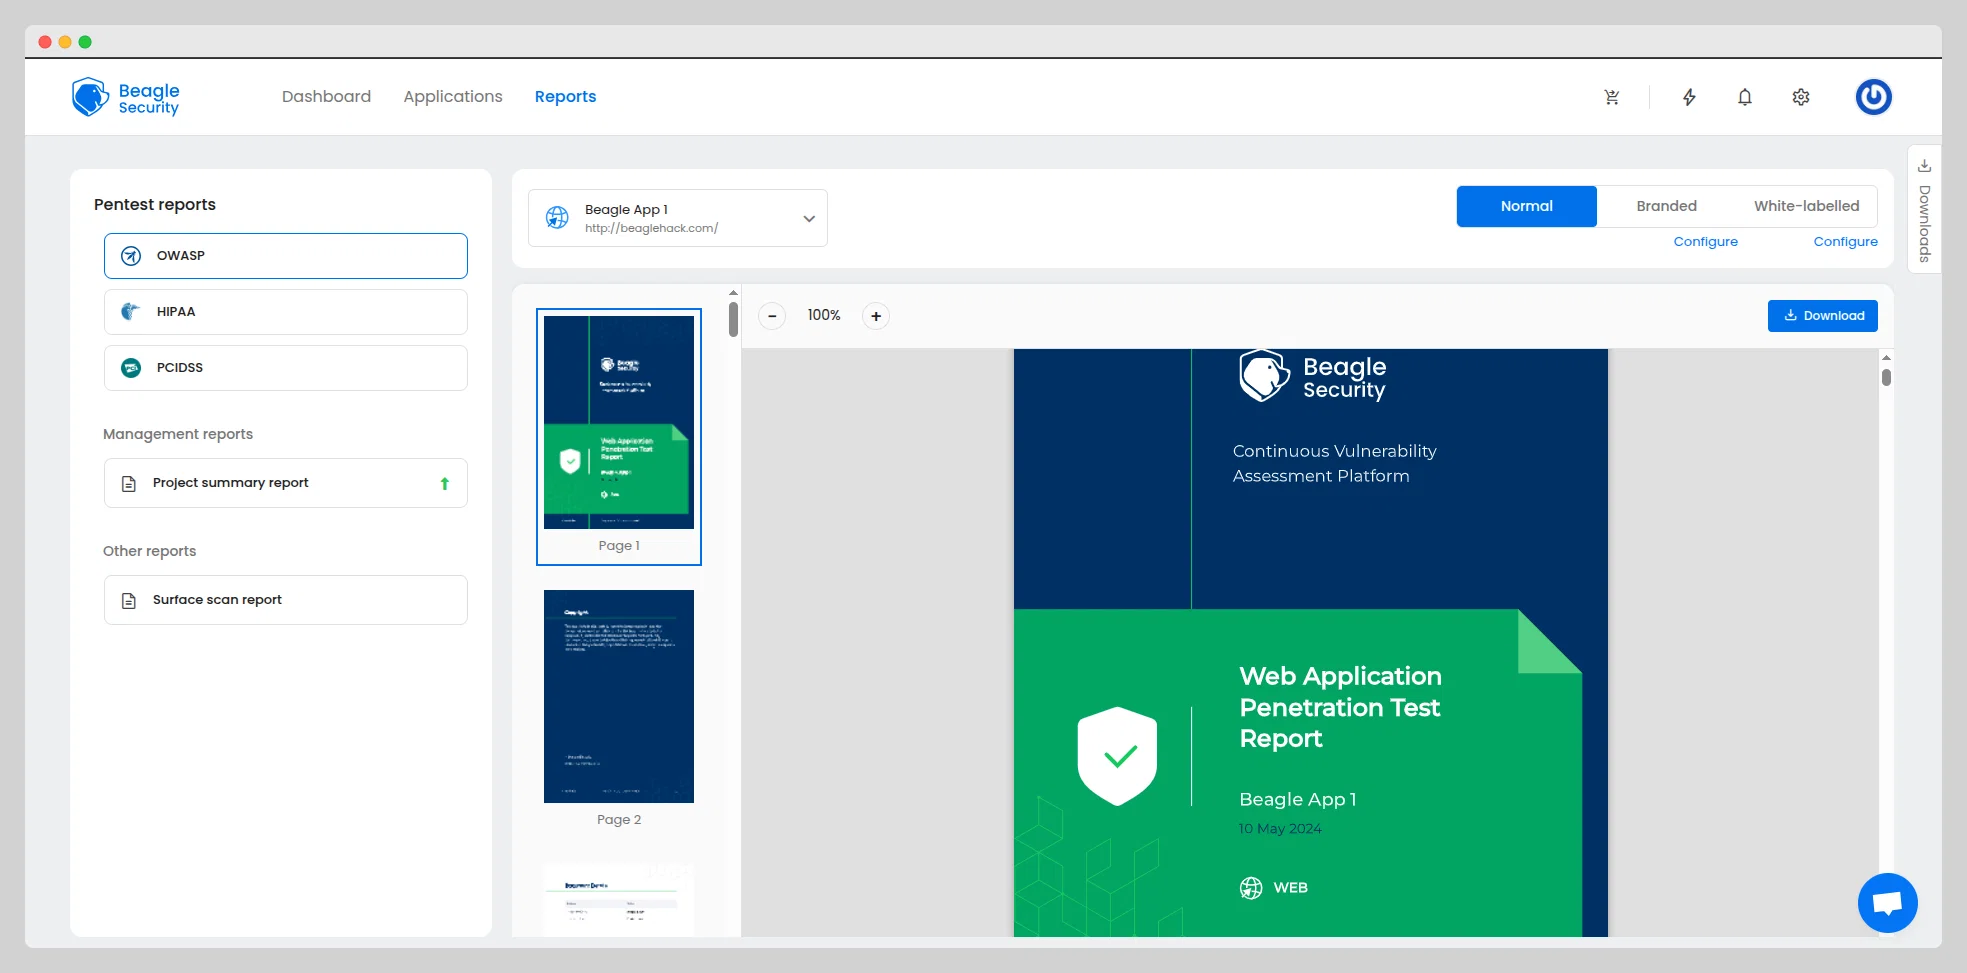Viewport: 1967px width, 973px height.
Task: Open the Downloads side panel
Action: (x=1924, y=210)
